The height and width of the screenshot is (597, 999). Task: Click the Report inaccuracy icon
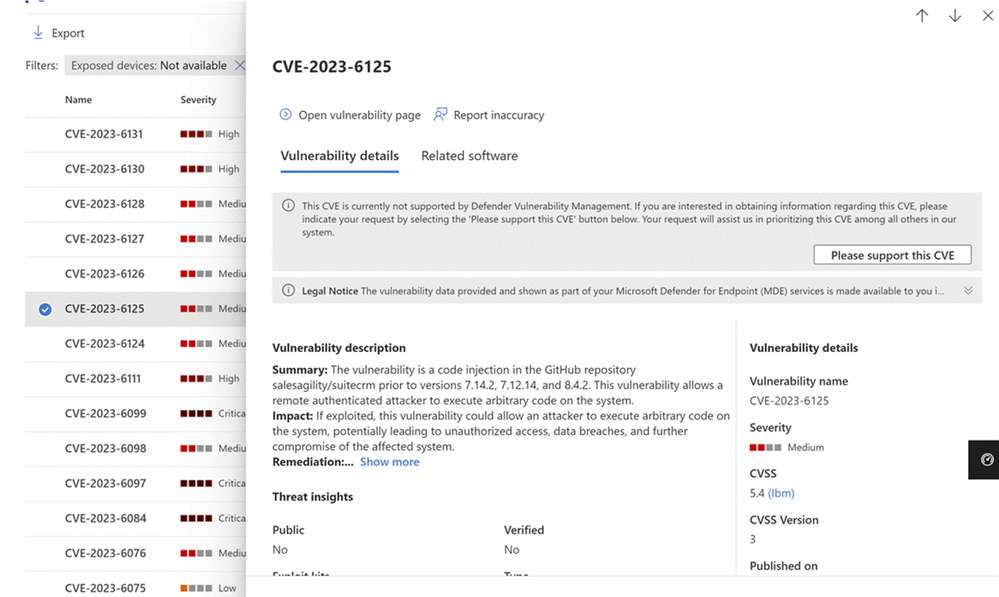point(440,114)
